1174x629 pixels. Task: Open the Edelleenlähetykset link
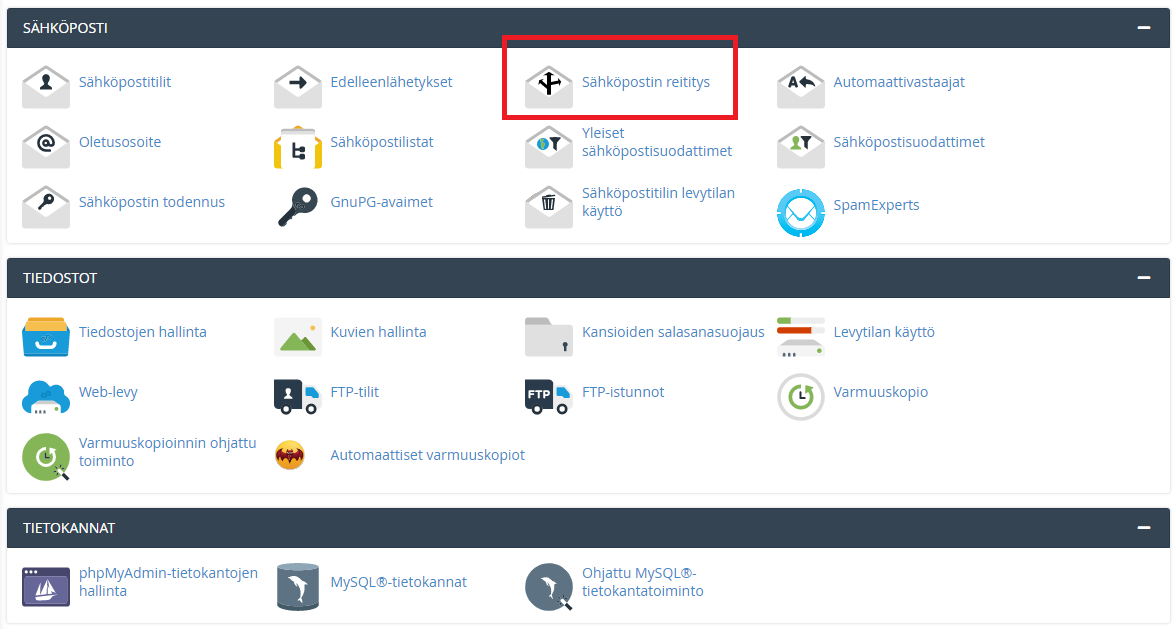(392, 82)
